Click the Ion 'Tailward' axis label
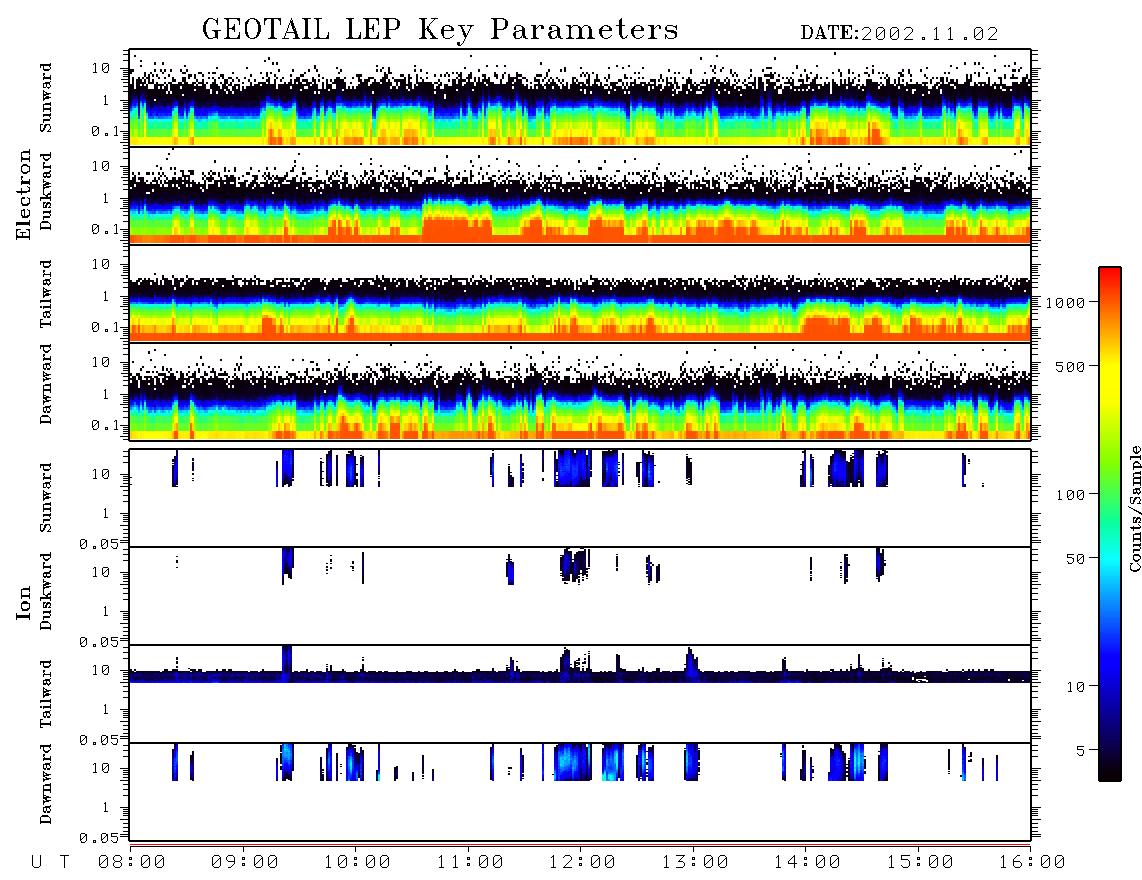 click(46, 694)
